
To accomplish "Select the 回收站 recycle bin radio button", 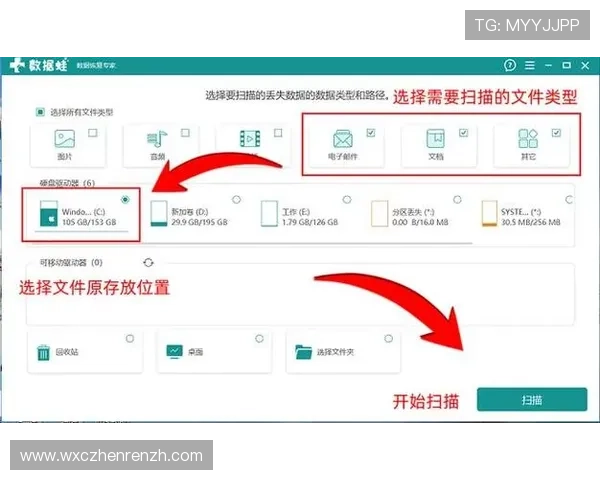I will pos(130,338).
